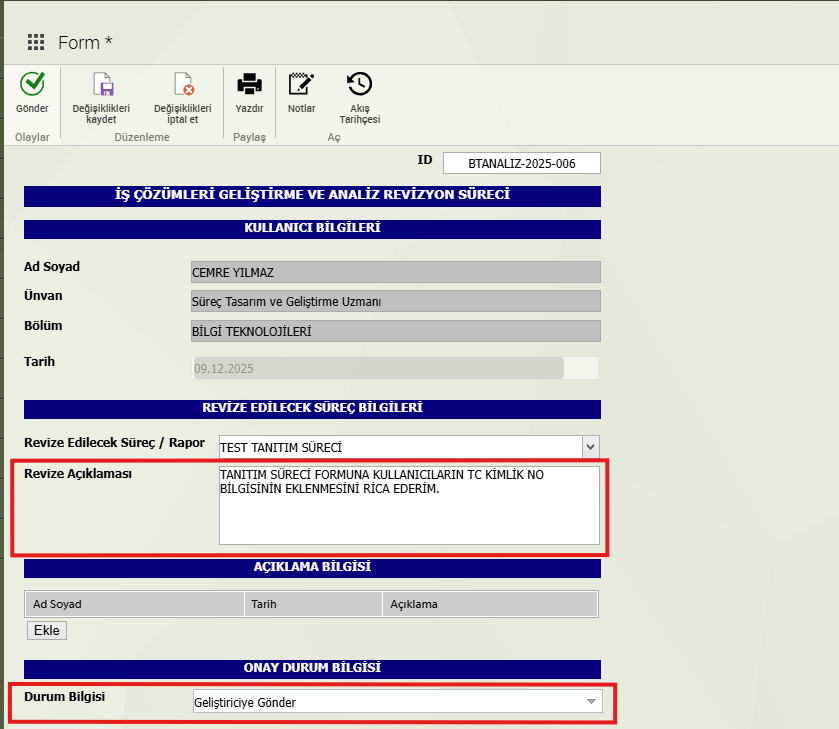Click the Tarih date field showing 09.12.2025
This screenshot has height=729, width=839.
pyautogui.click(x=378, y=368)
